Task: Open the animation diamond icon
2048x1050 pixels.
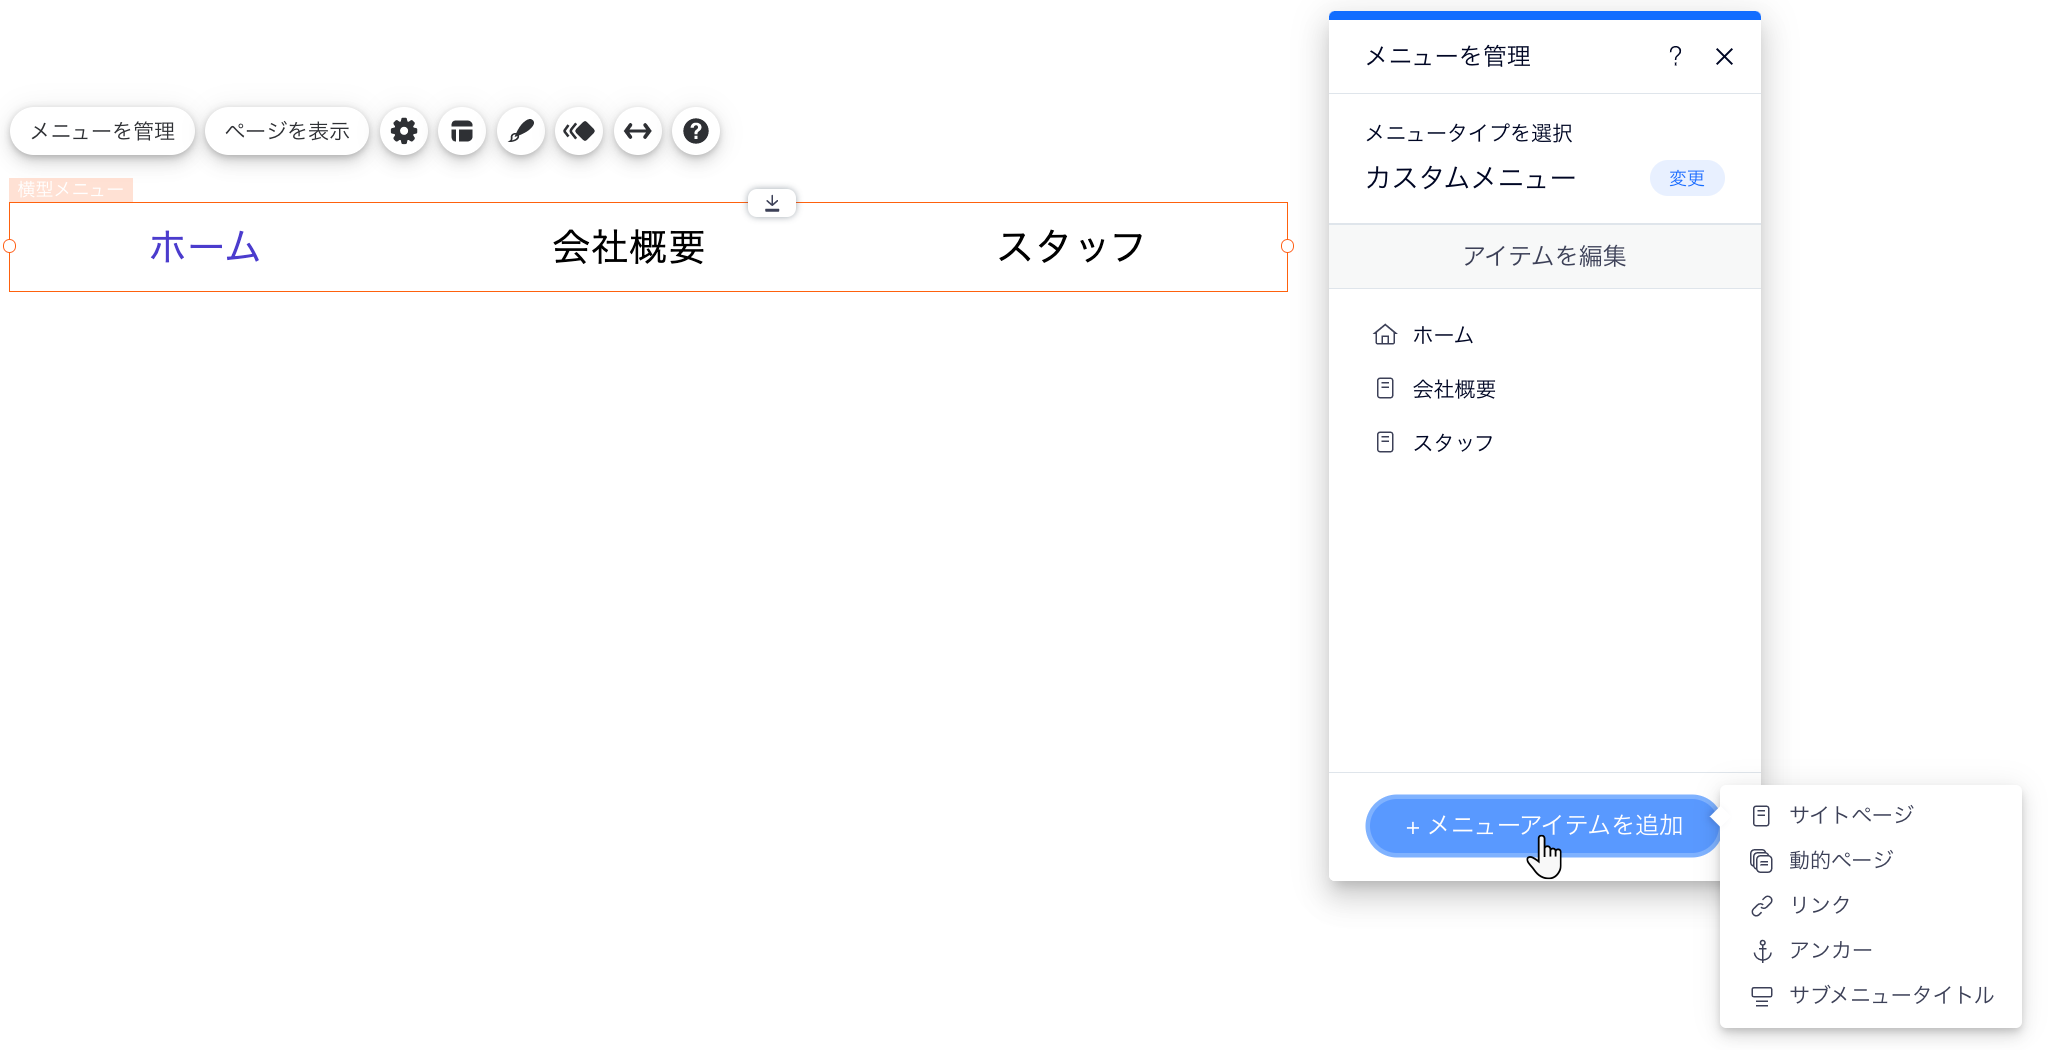Action: tap(579, 131)
